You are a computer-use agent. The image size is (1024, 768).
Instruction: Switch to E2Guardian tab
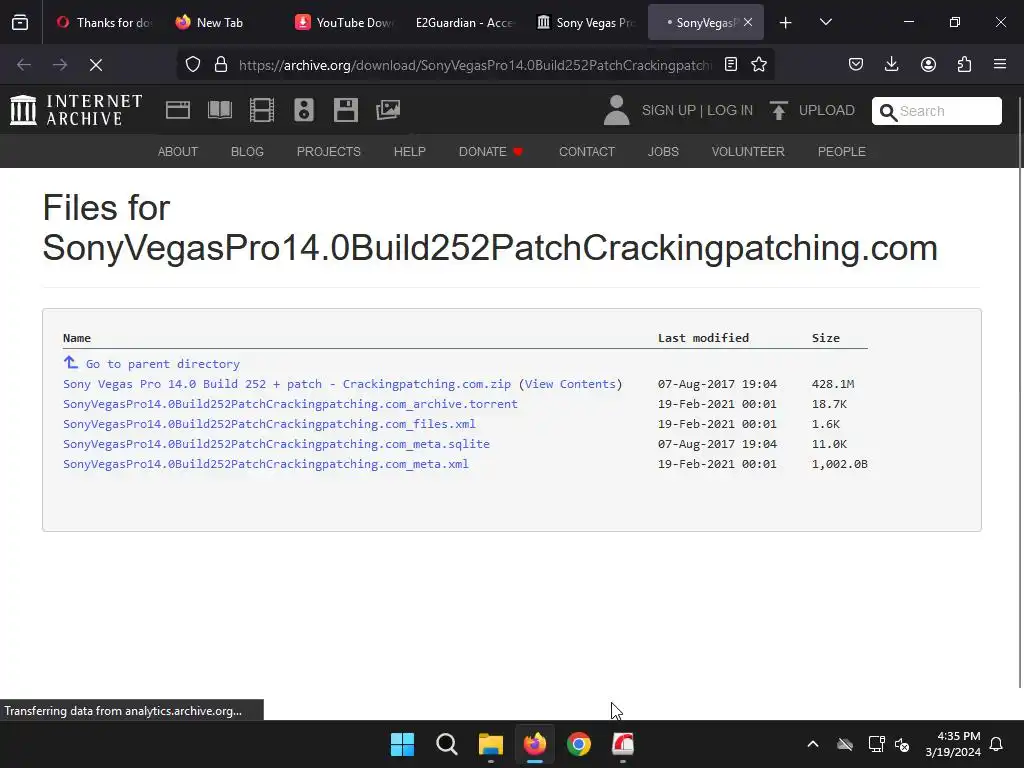coord(464,22)
